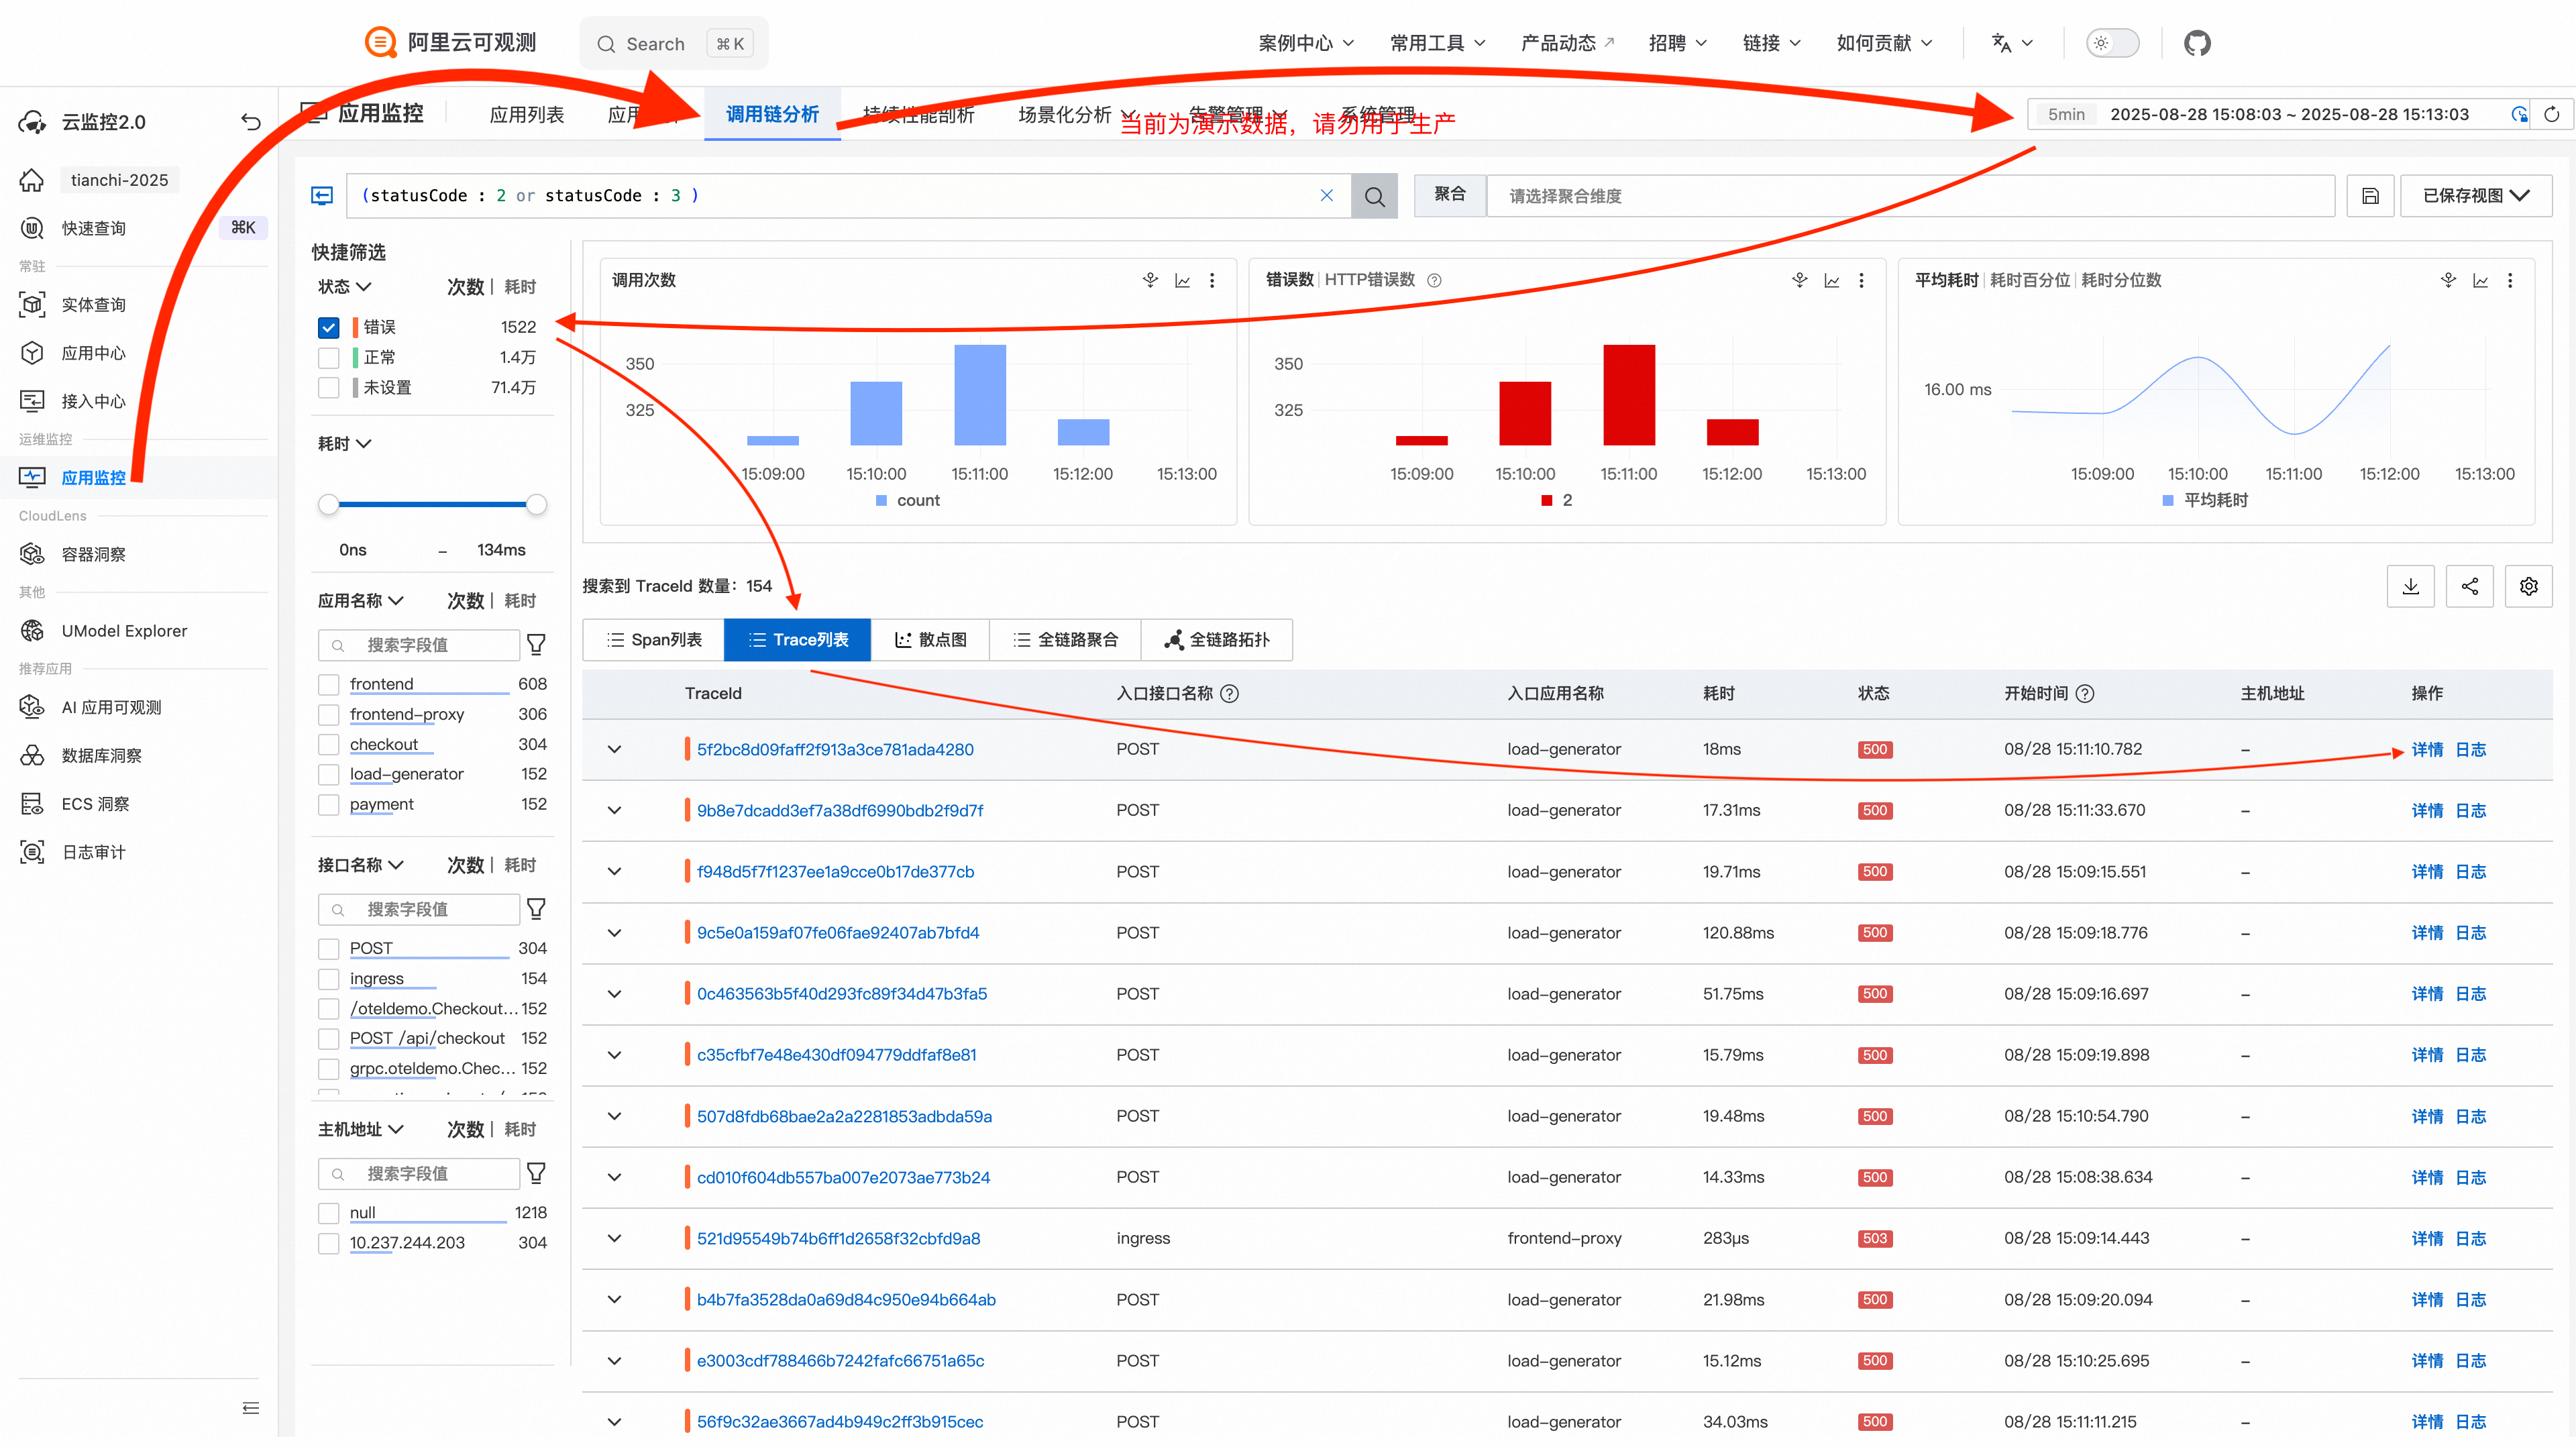Click the auto-refresh clock icon in time bar

tap(2519, 114)
